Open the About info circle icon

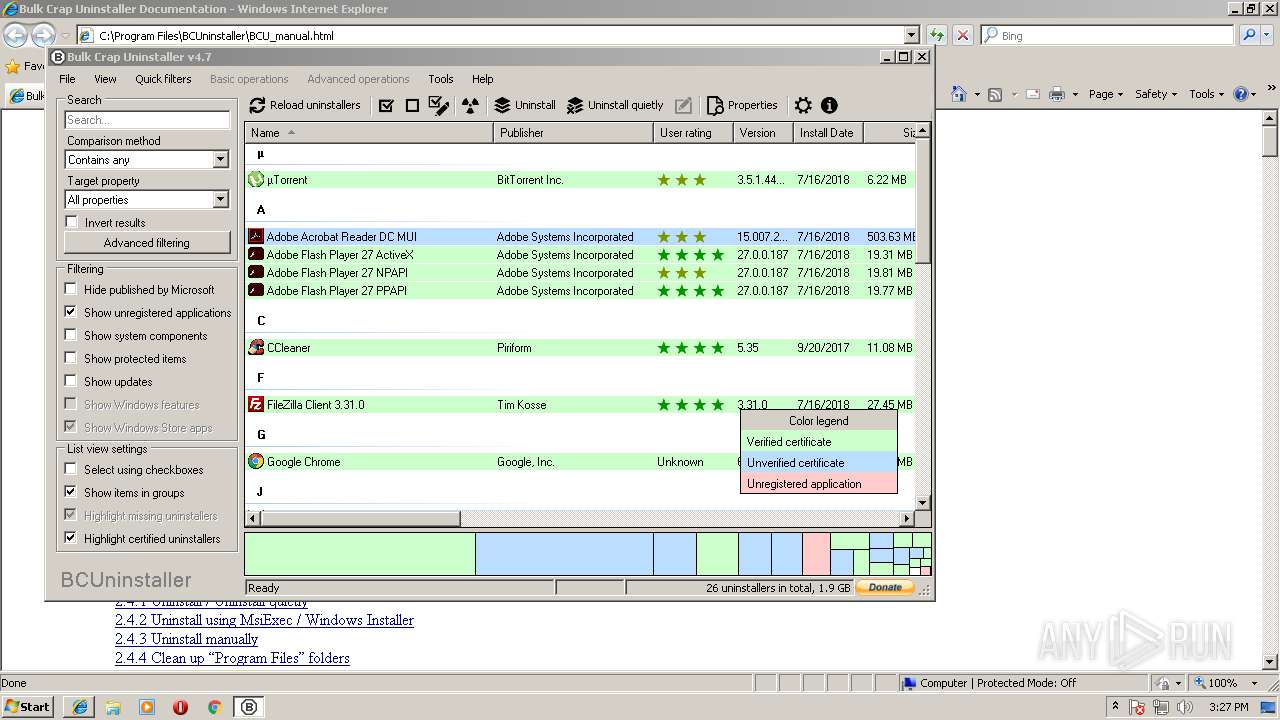(829, 105)
